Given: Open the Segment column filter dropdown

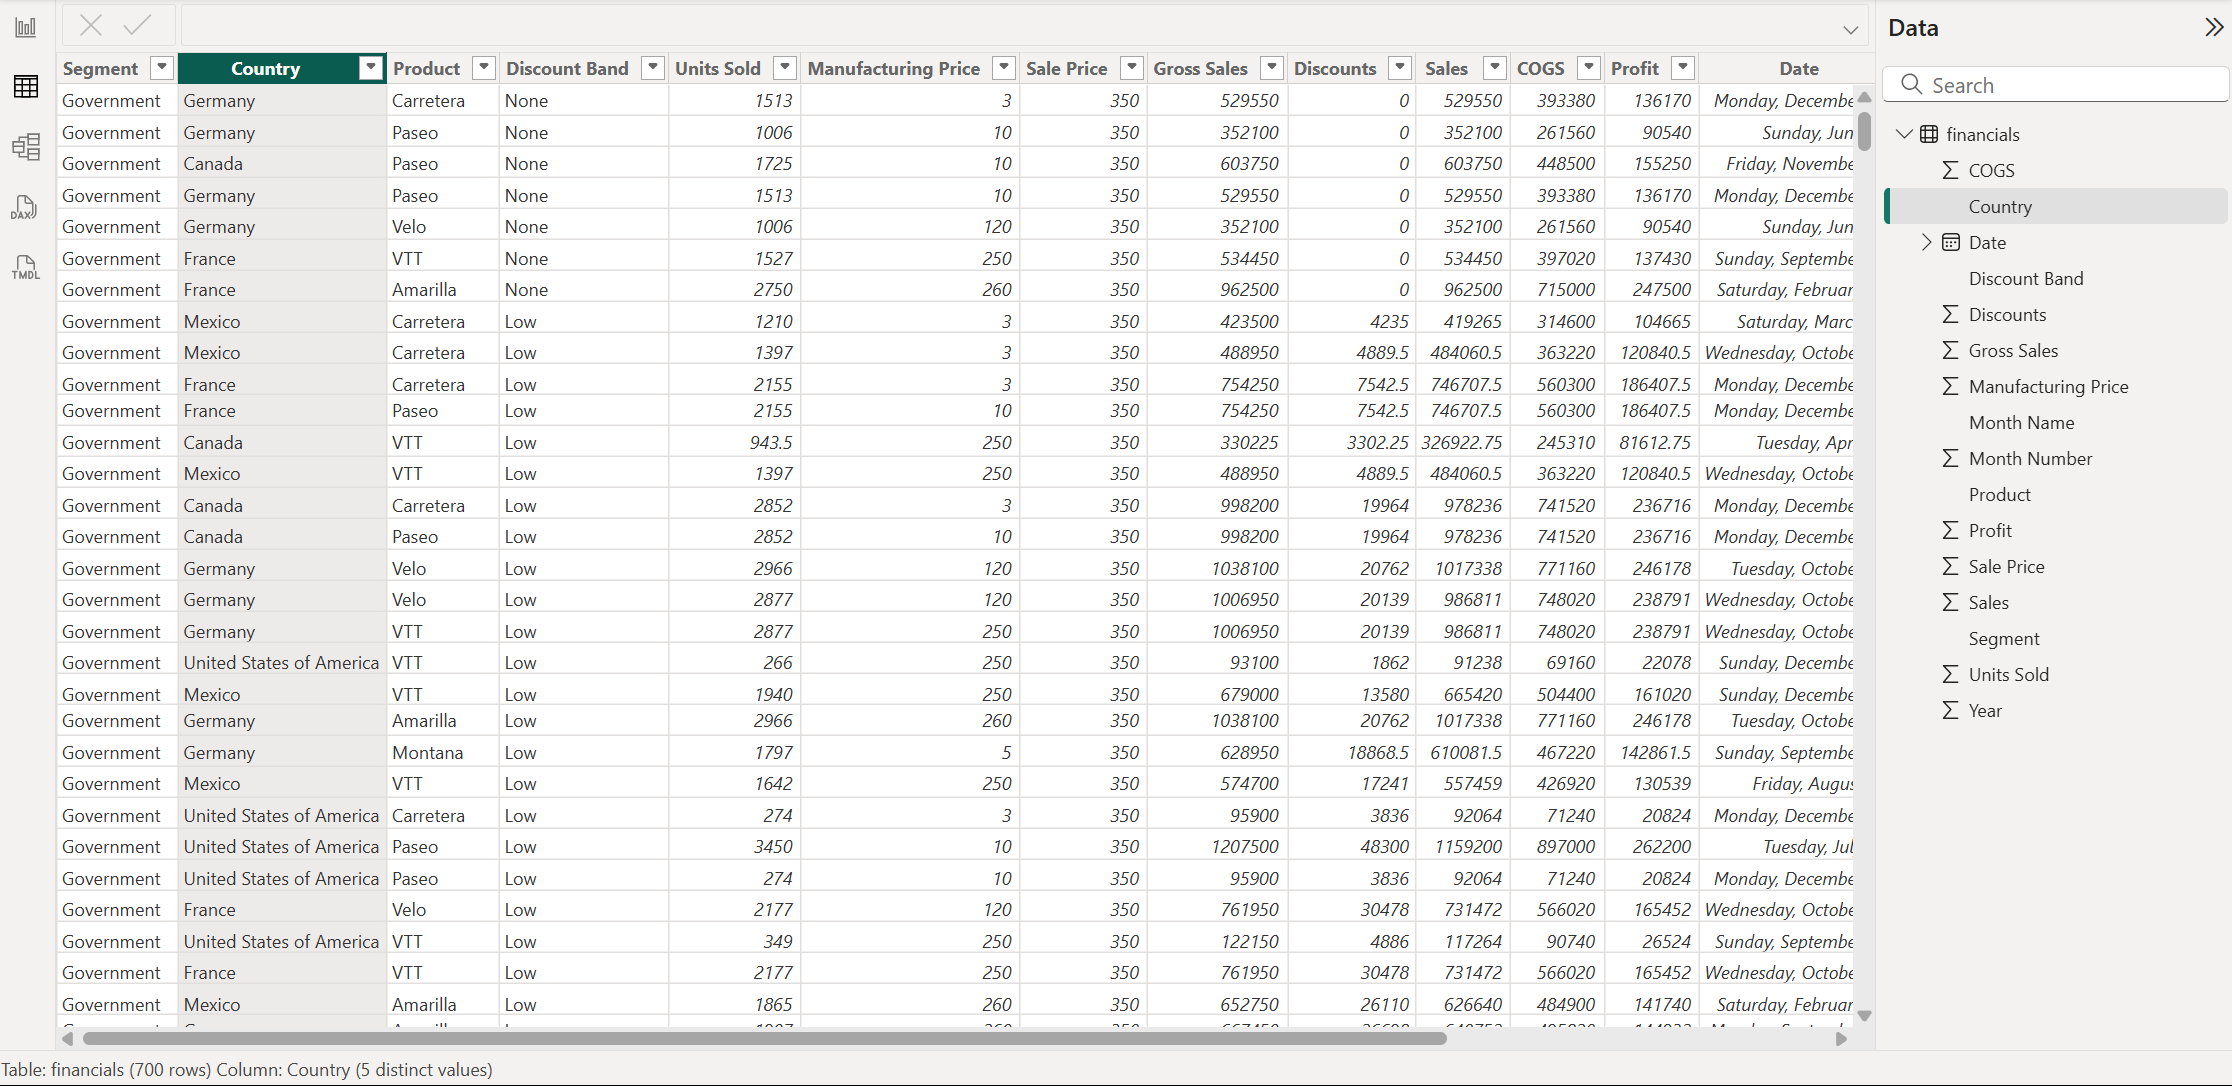Looking at the screenshot, I should [161, 68].
